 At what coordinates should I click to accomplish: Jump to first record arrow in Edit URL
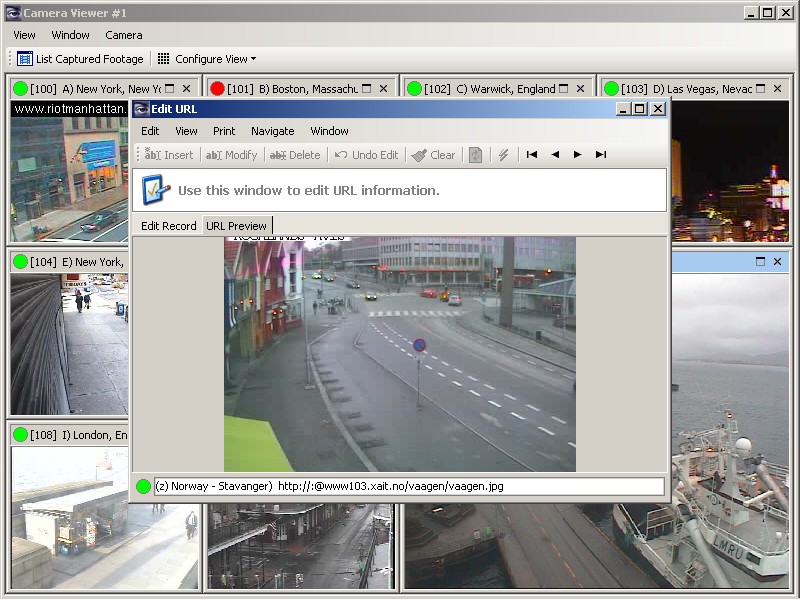point(532,155)
